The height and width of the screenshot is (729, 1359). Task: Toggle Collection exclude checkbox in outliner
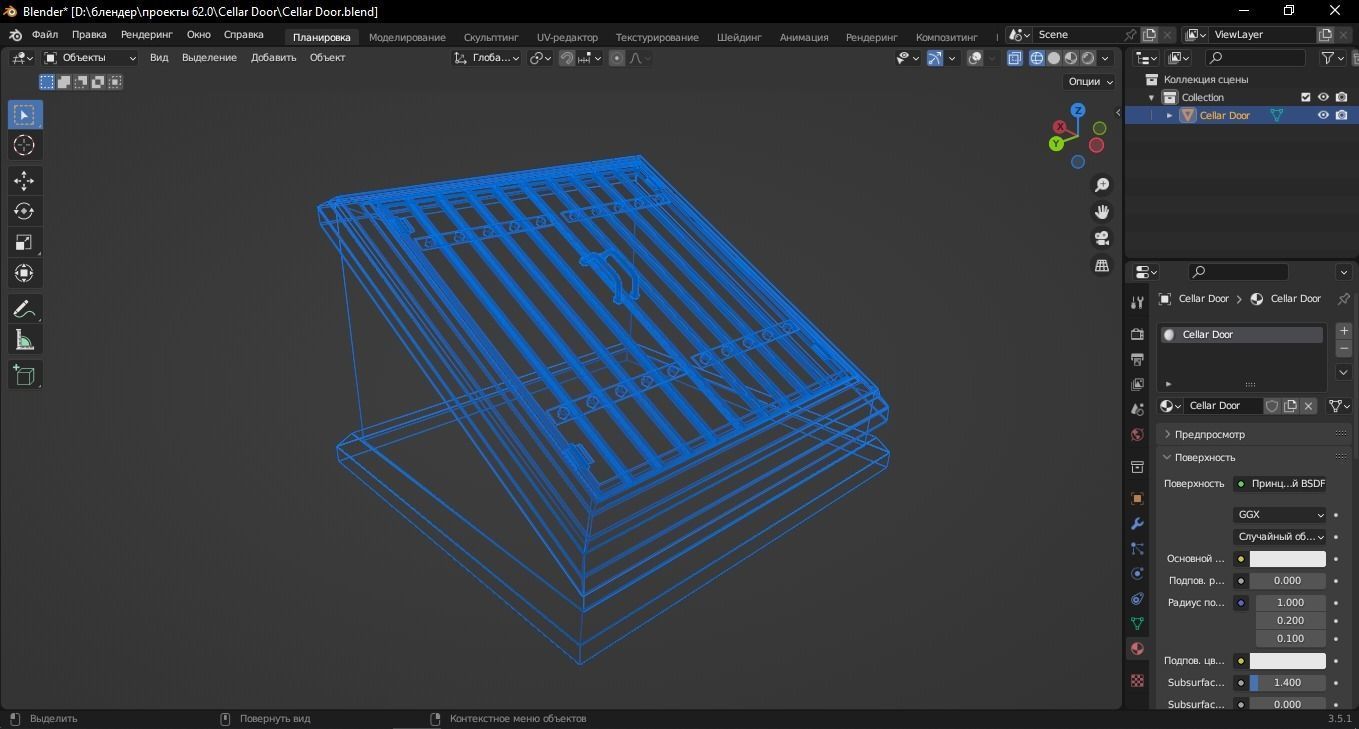point(1305,97)
